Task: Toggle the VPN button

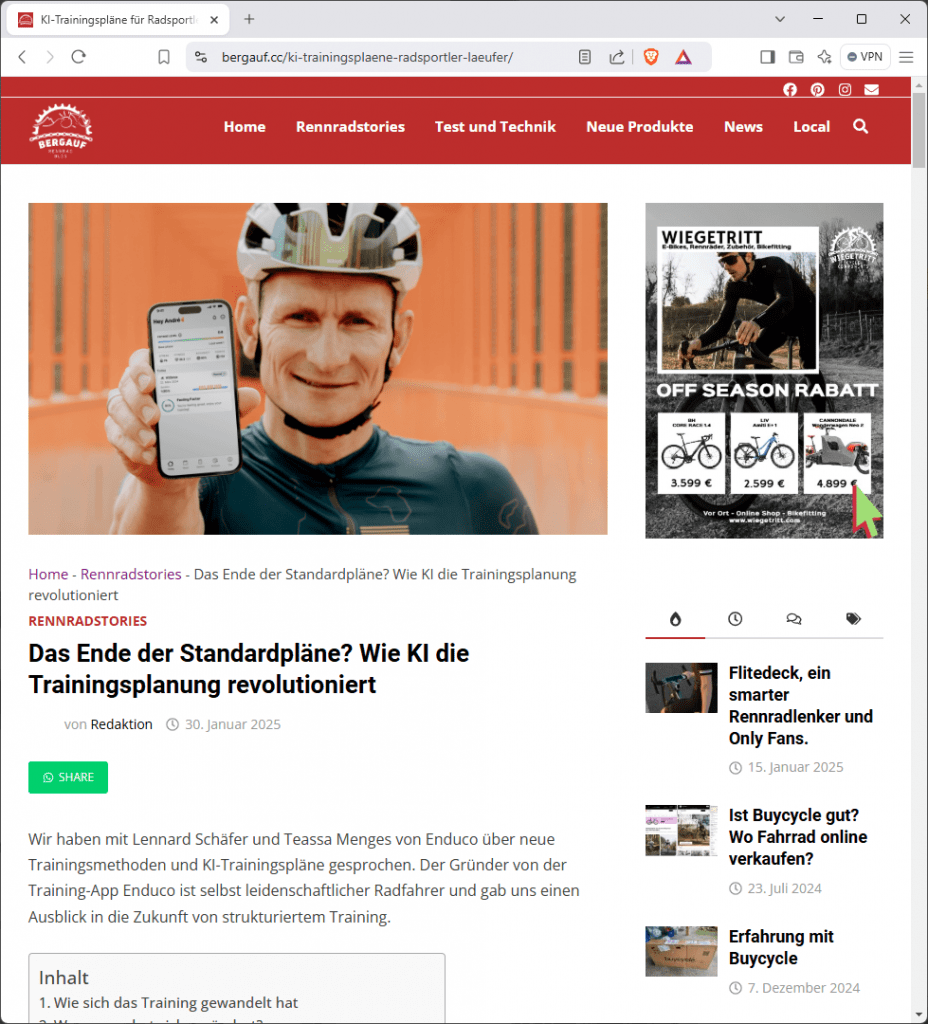Action: tap(865, 57)
